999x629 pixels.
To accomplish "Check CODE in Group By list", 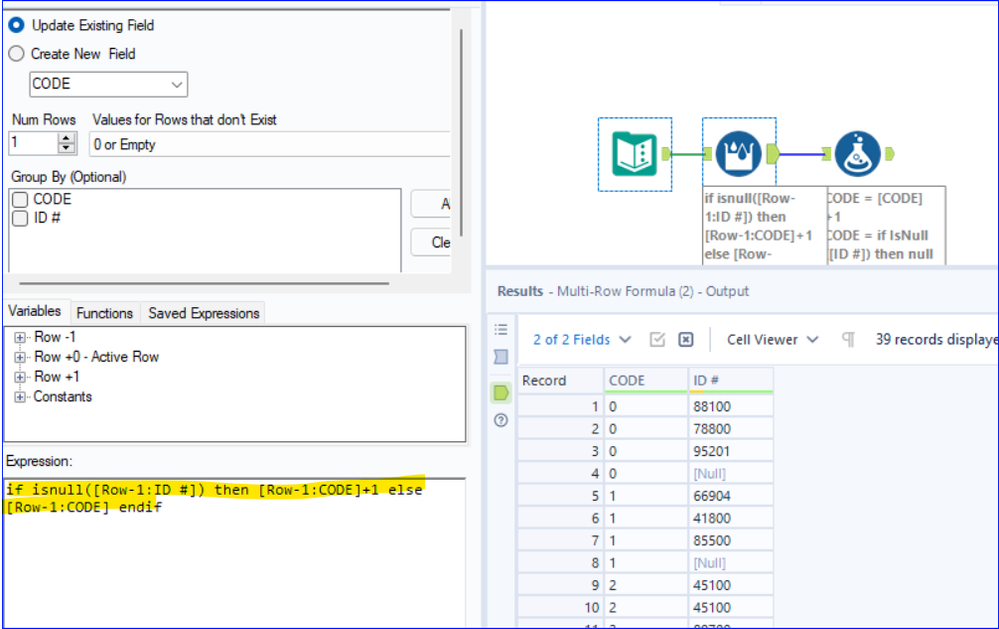I will (20, 199).
